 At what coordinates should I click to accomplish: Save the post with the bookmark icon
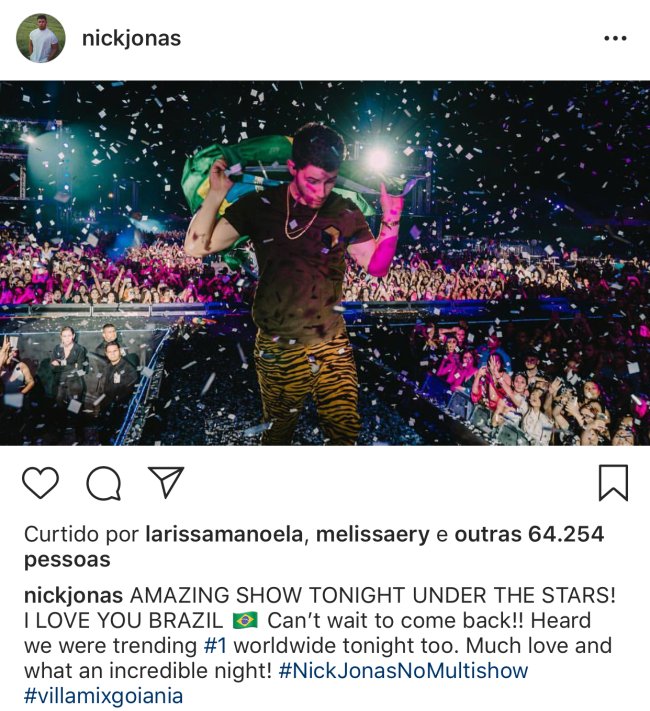613,483
